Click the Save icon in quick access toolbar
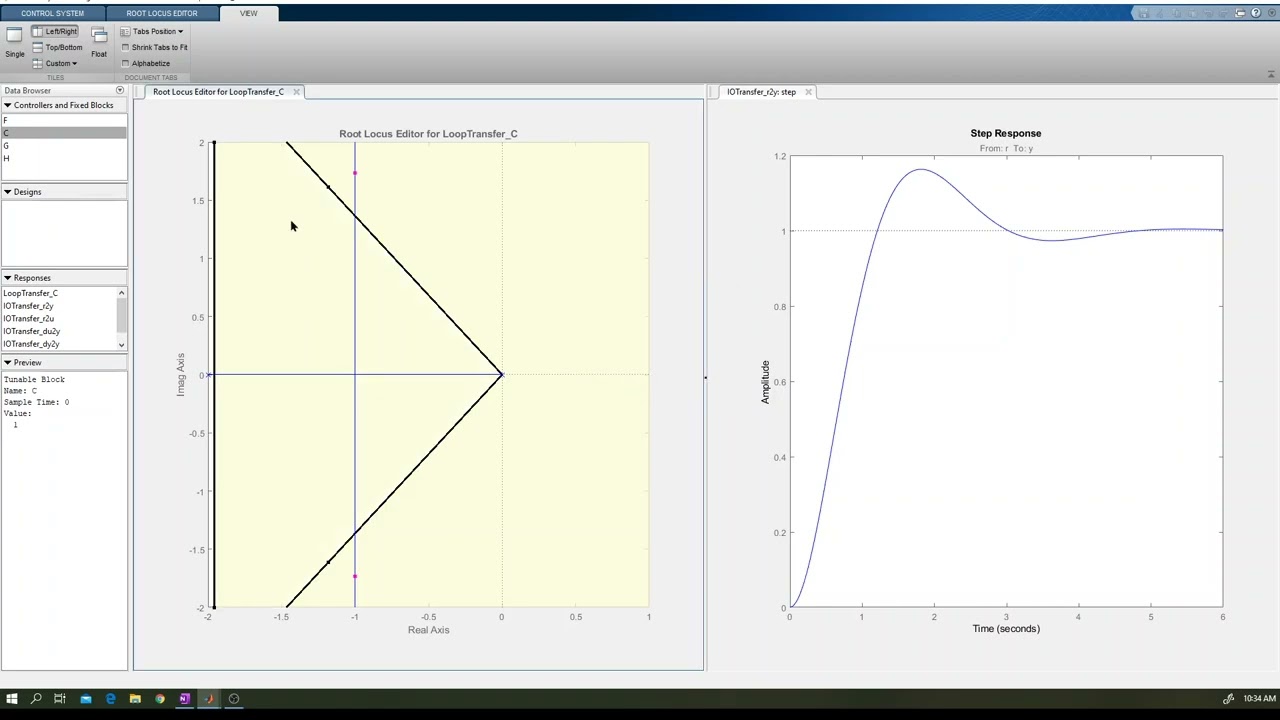The image size is (1280, 720). [1144, 13]
